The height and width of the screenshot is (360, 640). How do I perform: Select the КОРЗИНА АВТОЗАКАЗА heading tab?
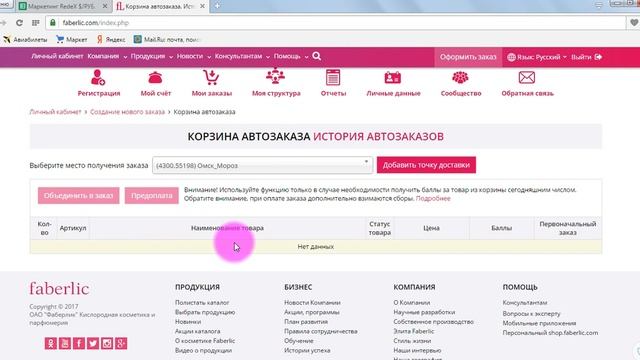249,136
